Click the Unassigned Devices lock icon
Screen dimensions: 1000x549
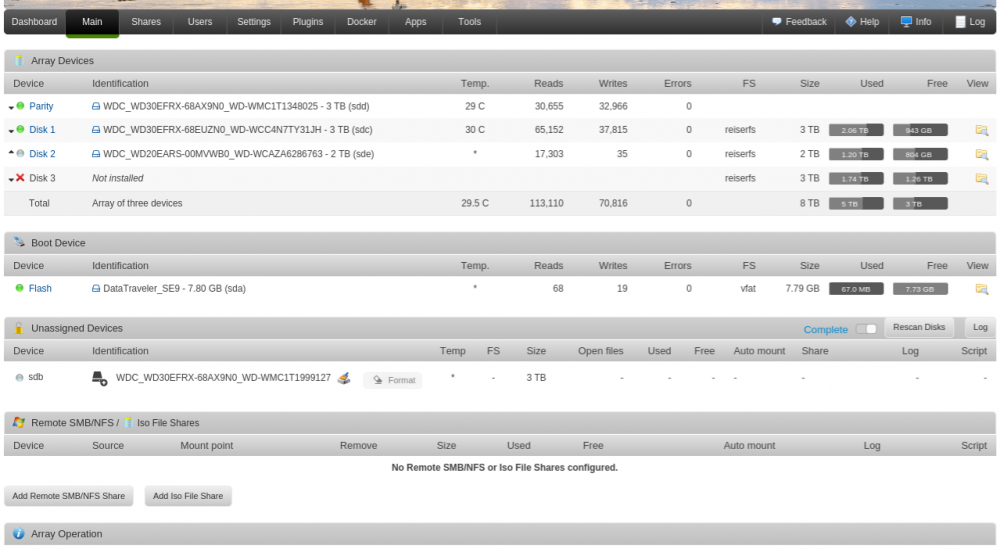[x=18, y=328]
